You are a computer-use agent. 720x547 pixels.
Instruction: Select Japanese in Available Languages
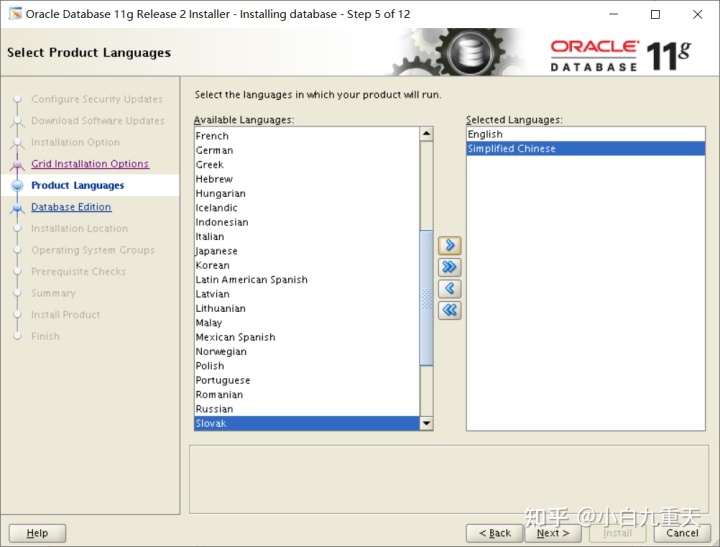pos(307,251)
